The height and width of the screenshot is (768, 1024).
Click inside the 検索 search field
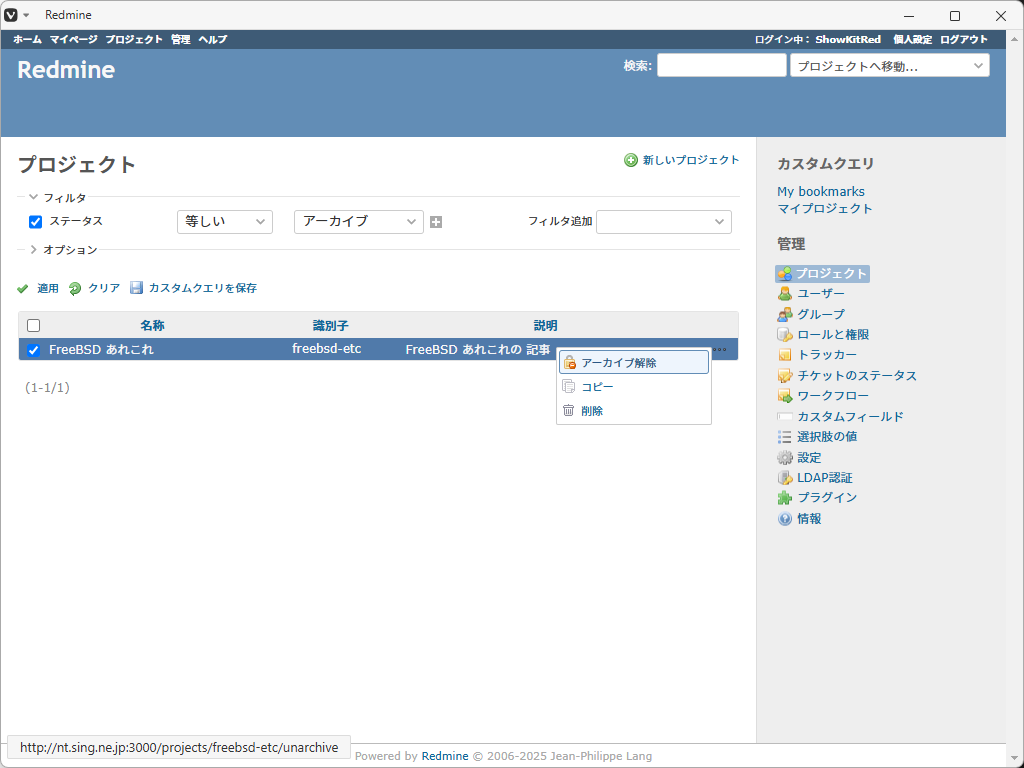coord(722,65)
